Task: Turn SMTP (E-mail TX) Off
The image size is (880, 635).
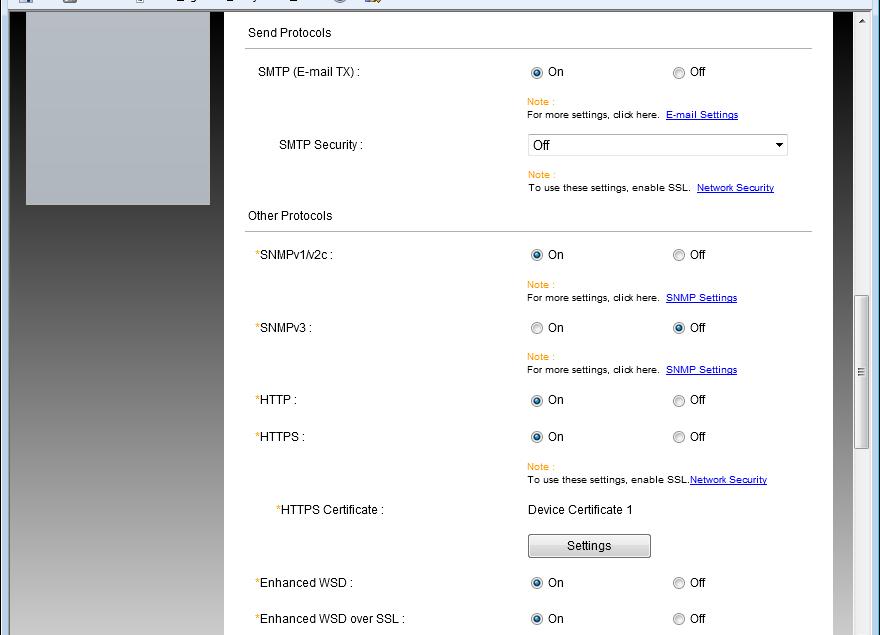Action: [x=679, y=72]
